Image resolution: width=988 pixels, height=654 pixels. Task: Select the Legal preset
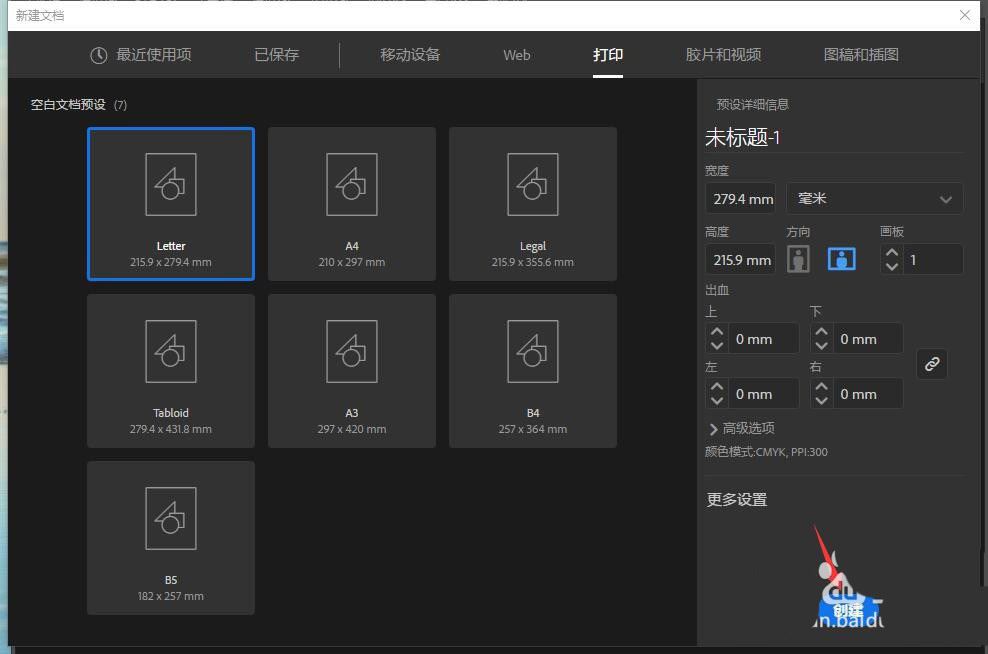(x=532, y=185)
